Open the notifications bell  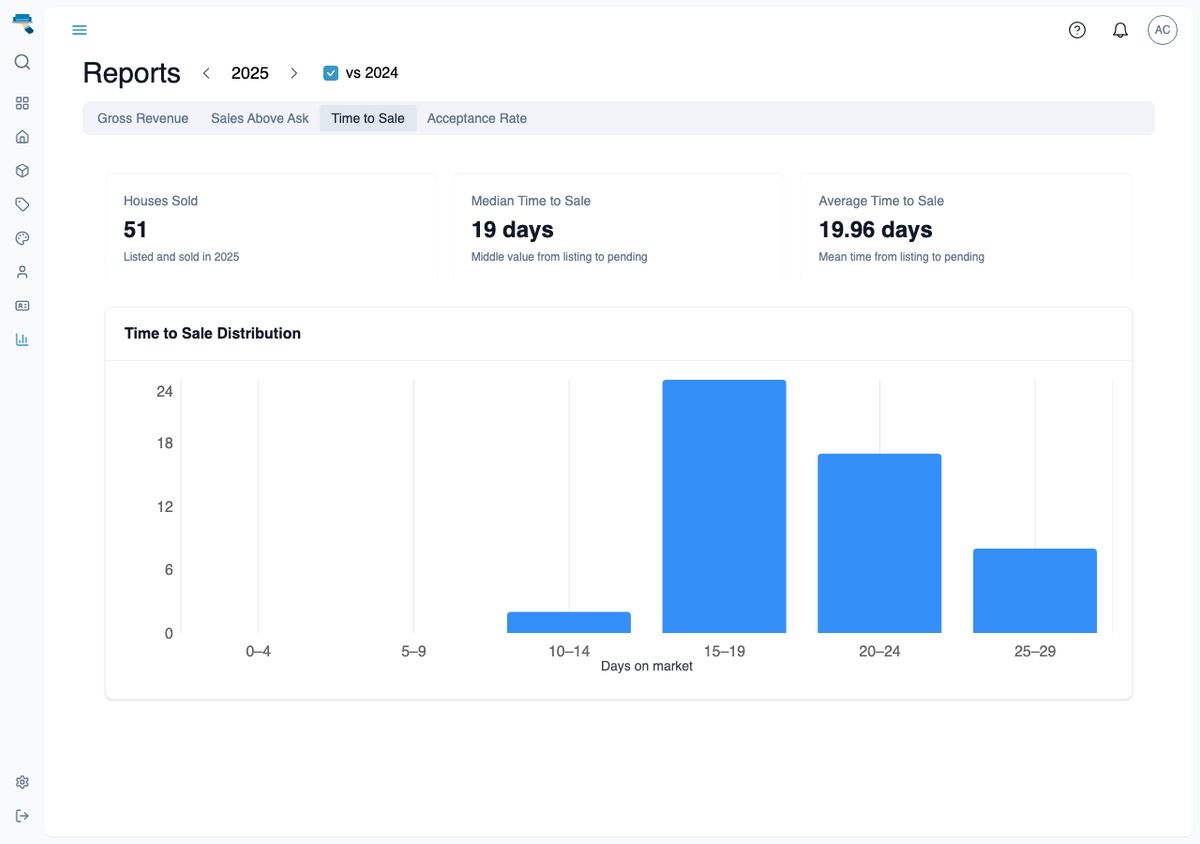[1120, 30]
